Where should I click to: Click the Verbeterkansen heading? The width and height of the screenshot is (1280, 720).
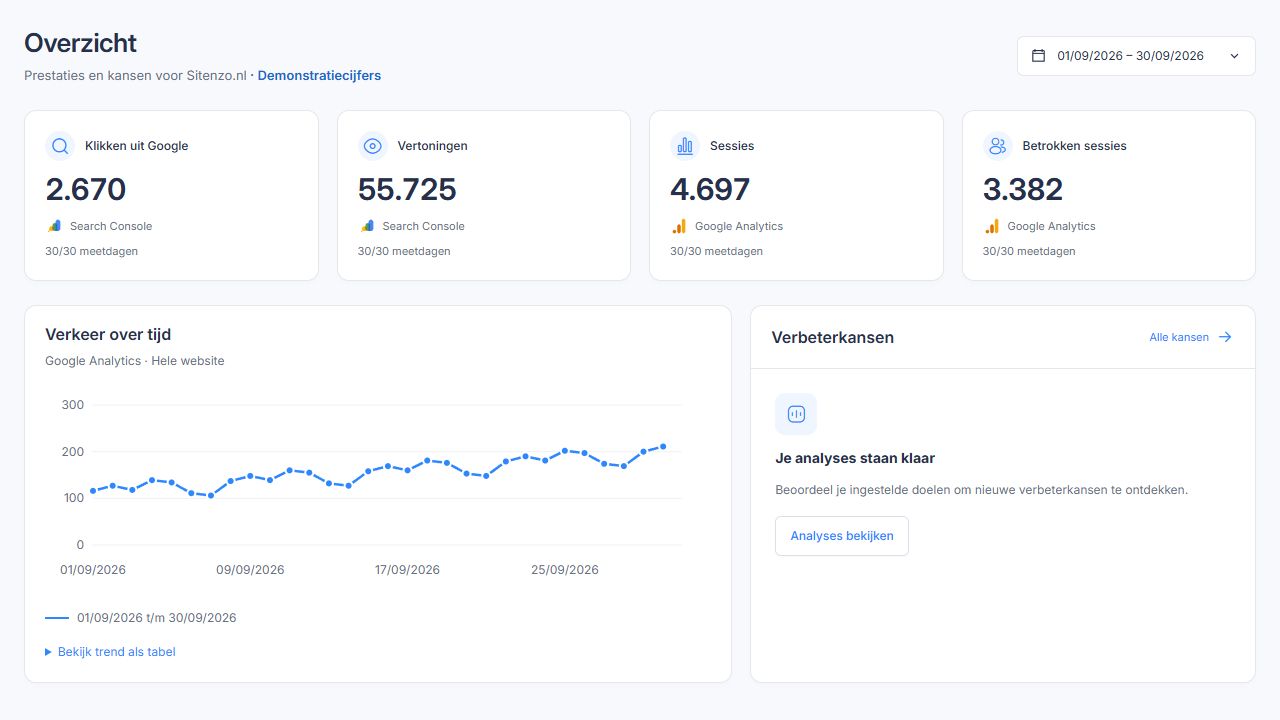pos(833,337)
